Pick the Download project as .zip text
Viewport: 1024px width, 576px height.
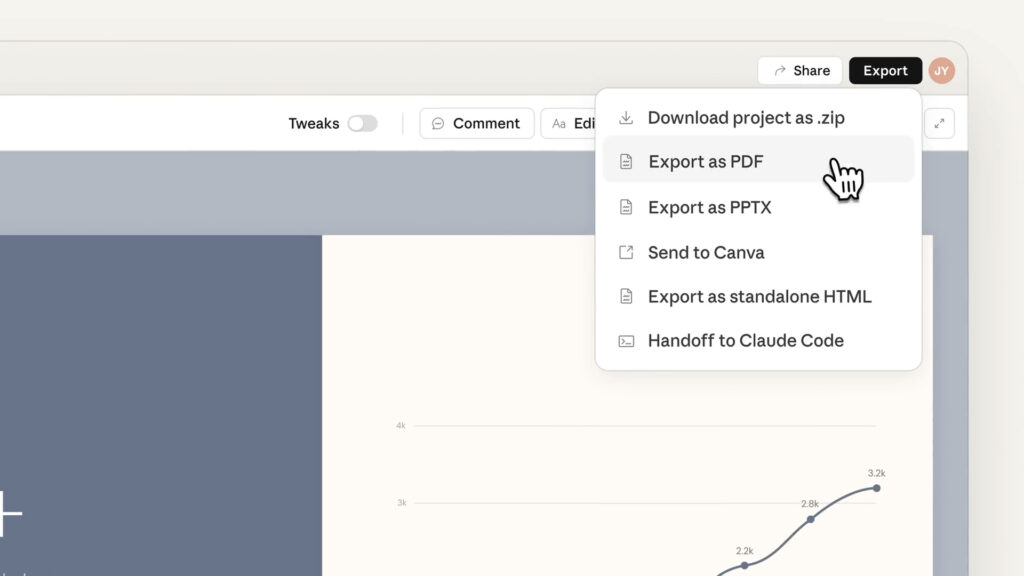tap(746, 118)
